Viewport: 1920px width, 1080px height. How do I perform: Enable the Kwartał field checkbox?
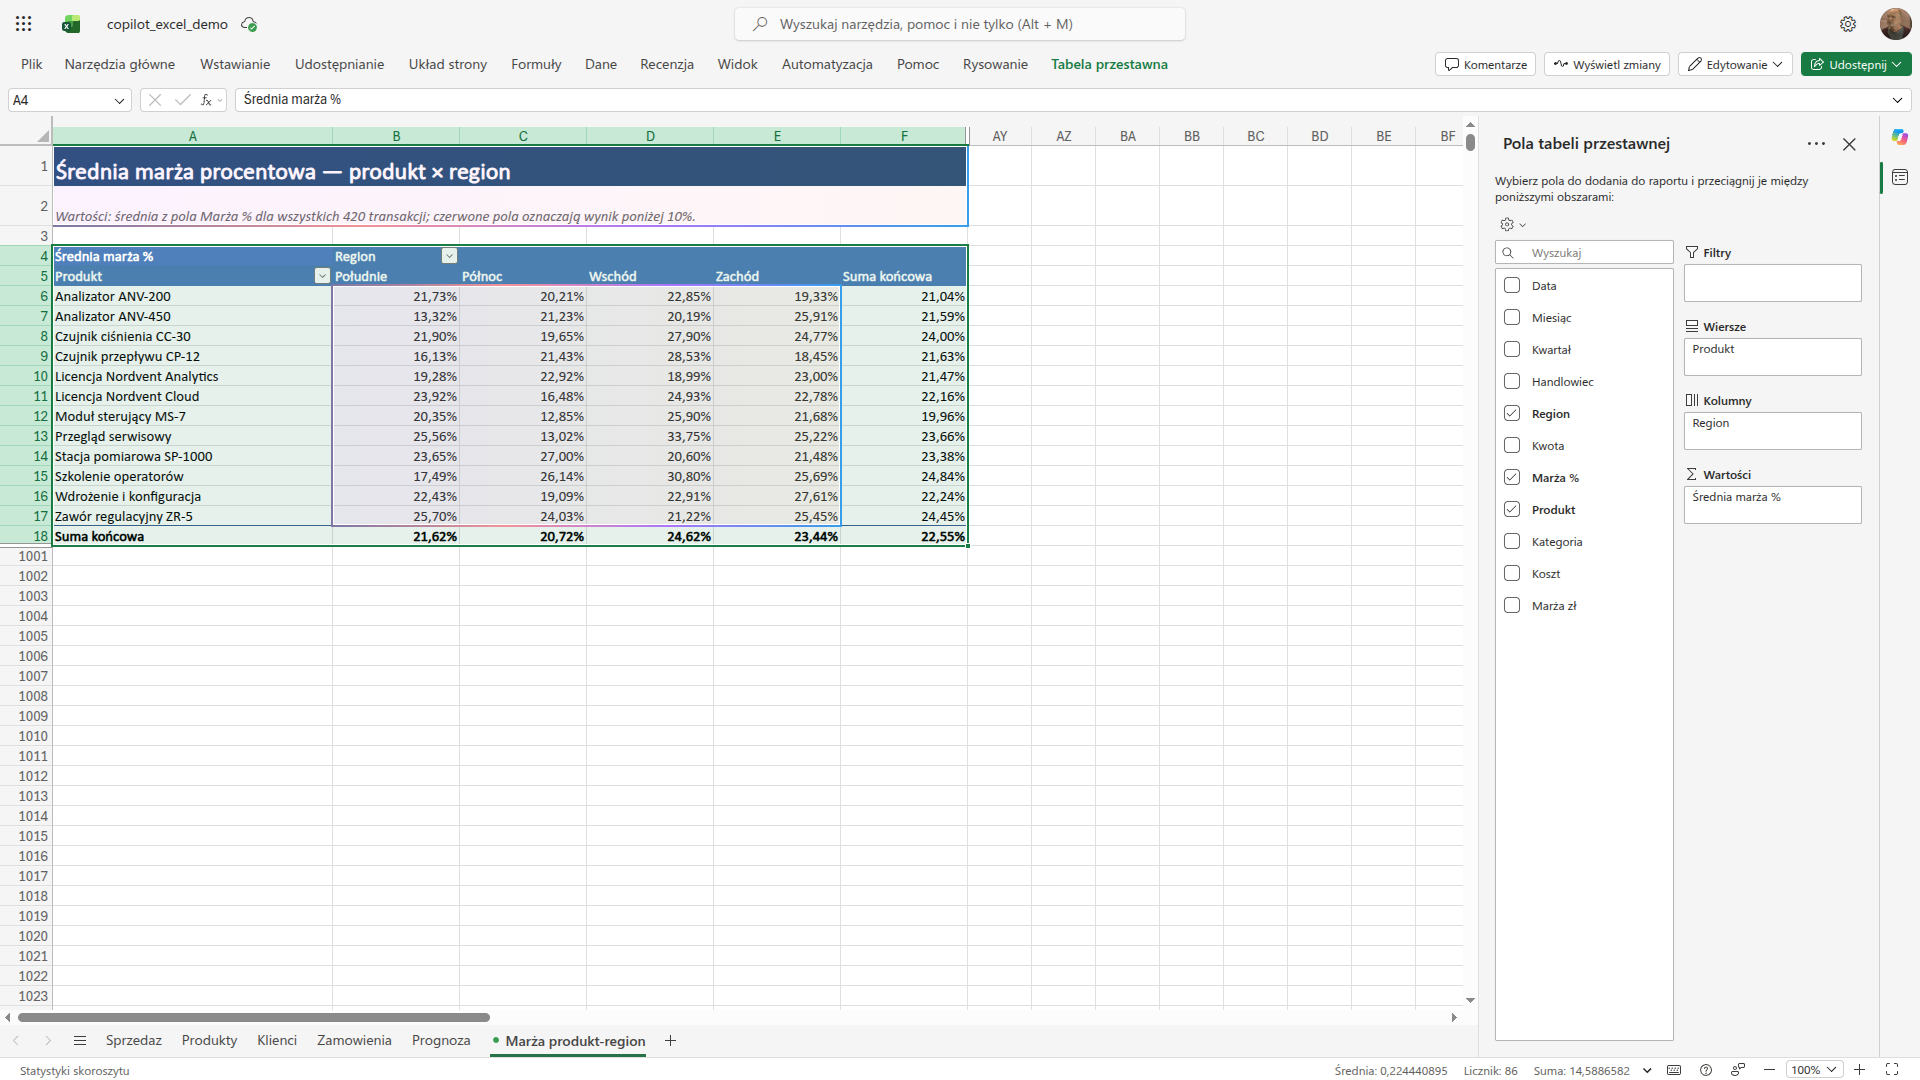click(x=1512, y=350)
